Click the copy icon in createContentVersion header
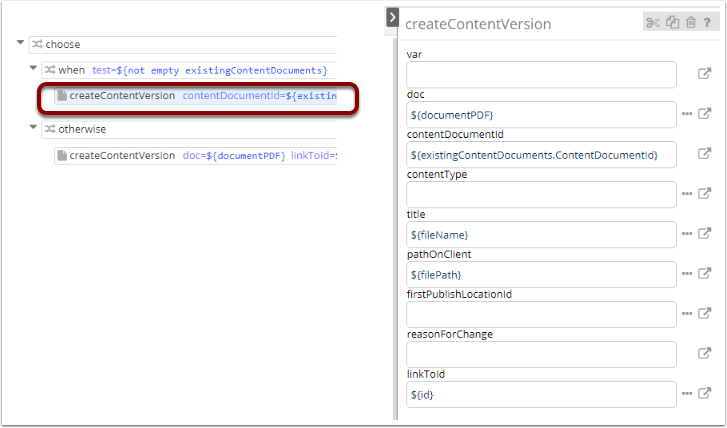Screen dimensions: 727x428 [671, 23]
